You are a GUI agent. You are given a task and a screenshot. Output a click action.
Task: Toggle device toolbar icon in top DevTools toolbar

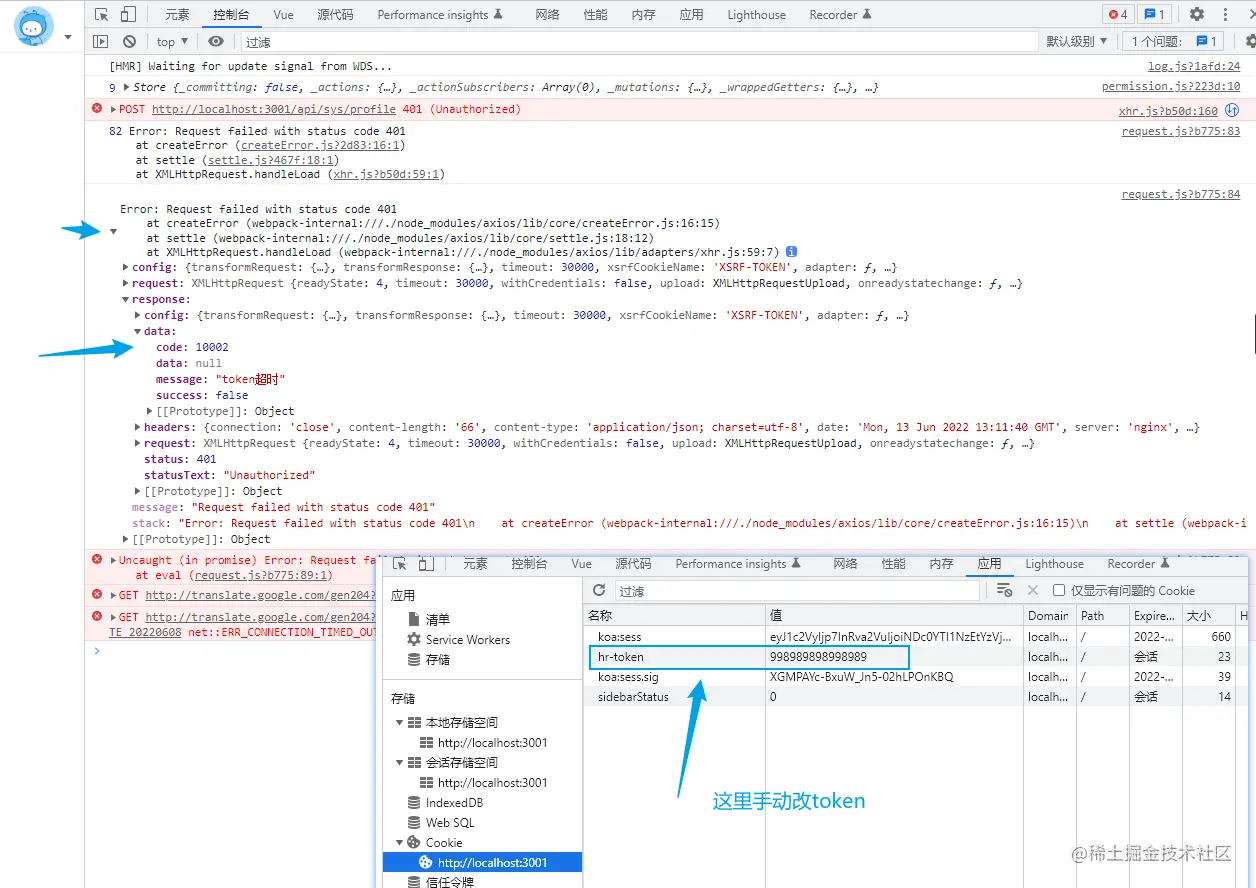[128, 15]
